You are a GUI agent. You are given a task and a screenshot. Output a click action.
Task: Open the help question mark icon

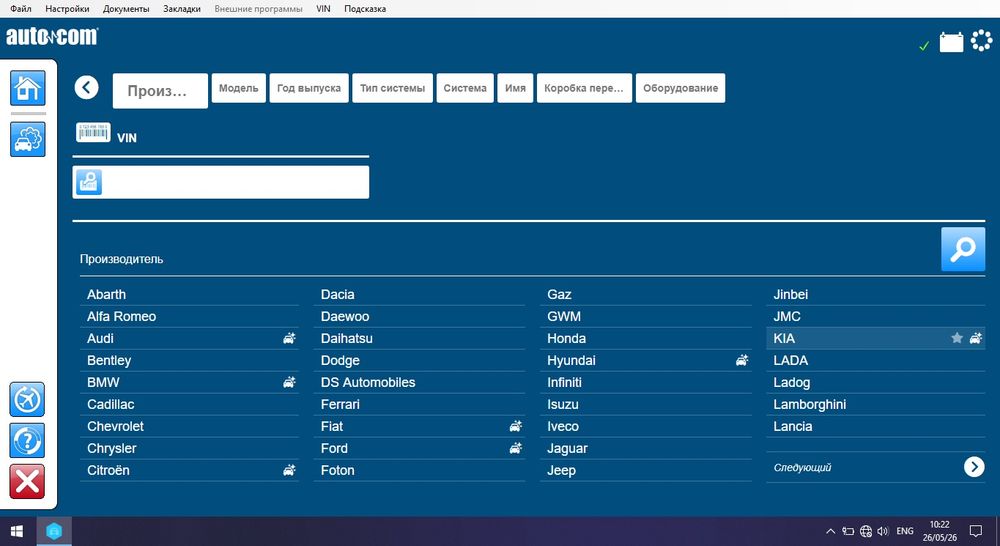[27, 440]
